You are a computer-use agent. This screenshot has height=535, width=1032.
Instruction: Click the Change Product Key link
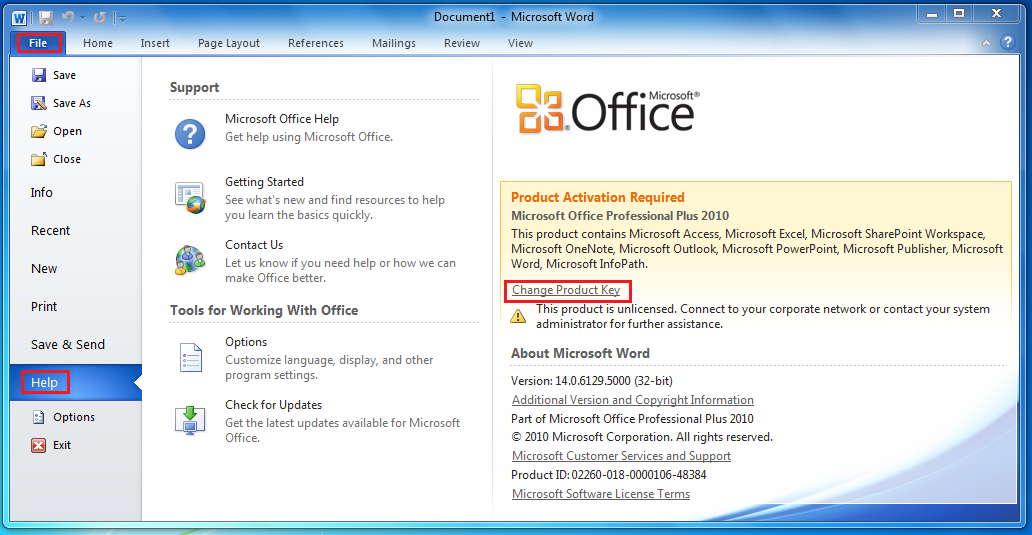coord(566,290)
